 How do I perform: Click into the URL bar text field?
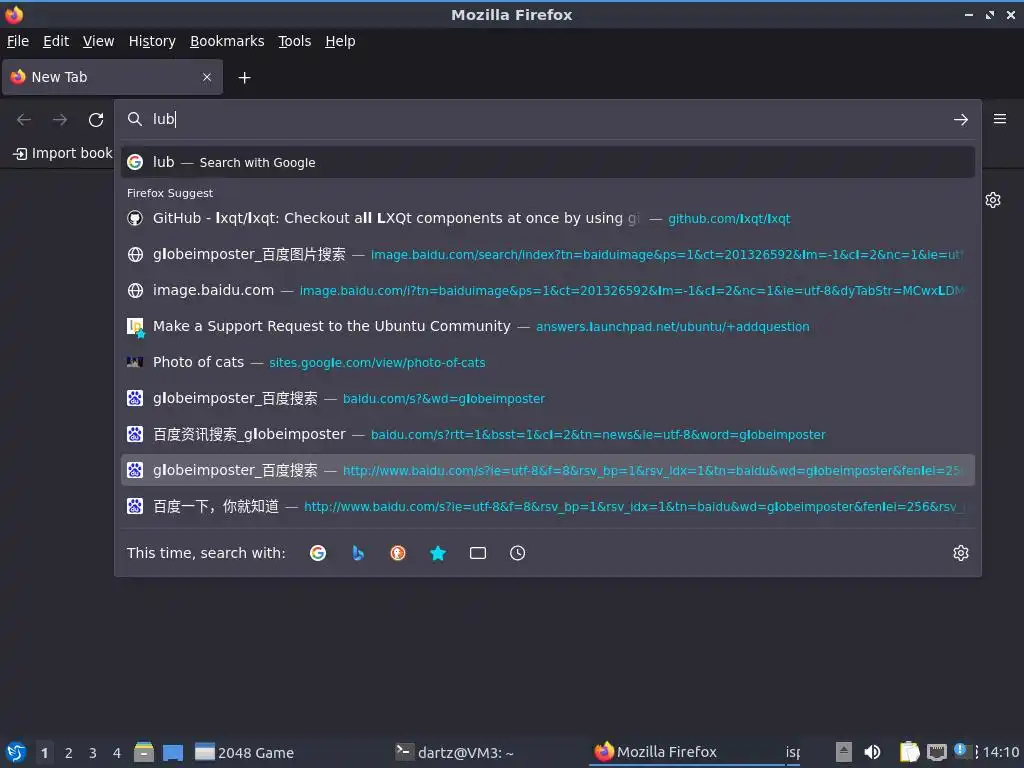click(x=549, y=119)
